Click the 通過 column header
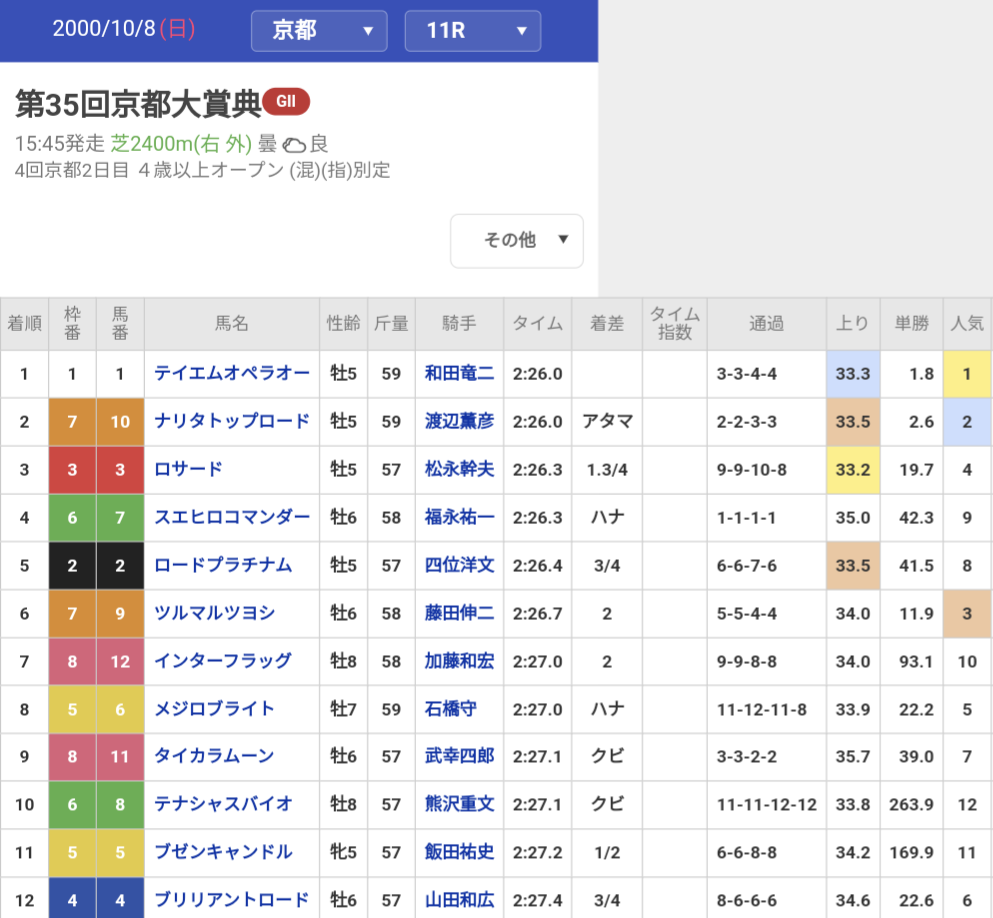993x918 pixels. [x=766, y=324]
